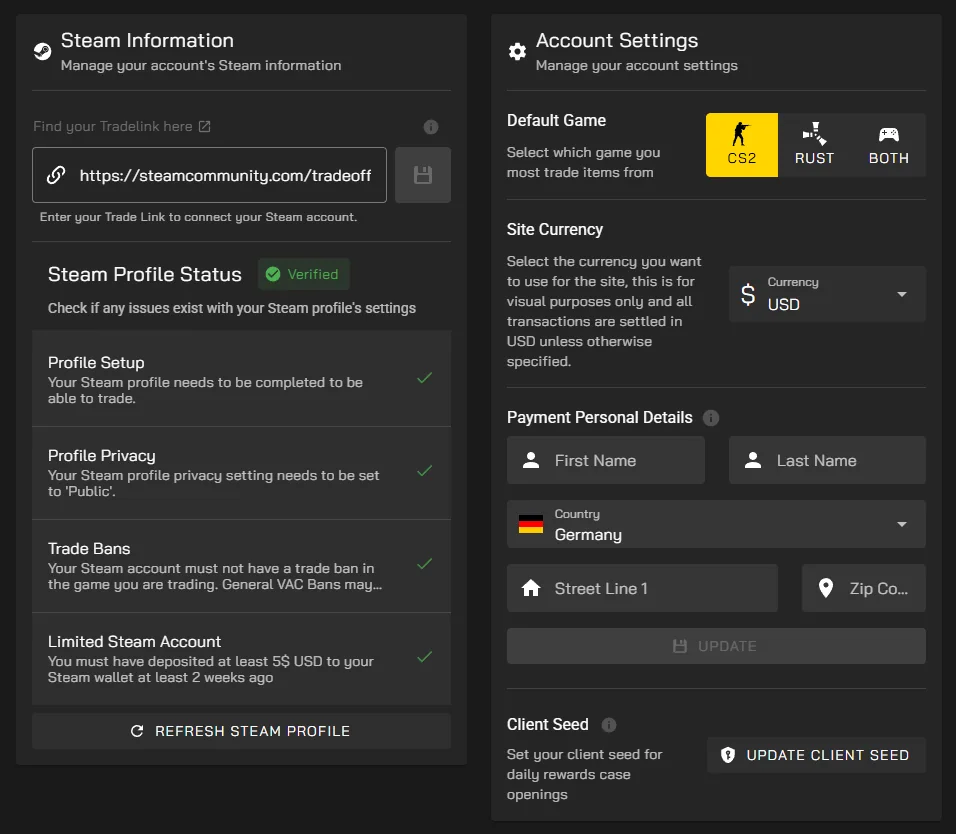Screen dimensions: 956x834
Task: Click the First Name input field
Action: click(606, 460)
